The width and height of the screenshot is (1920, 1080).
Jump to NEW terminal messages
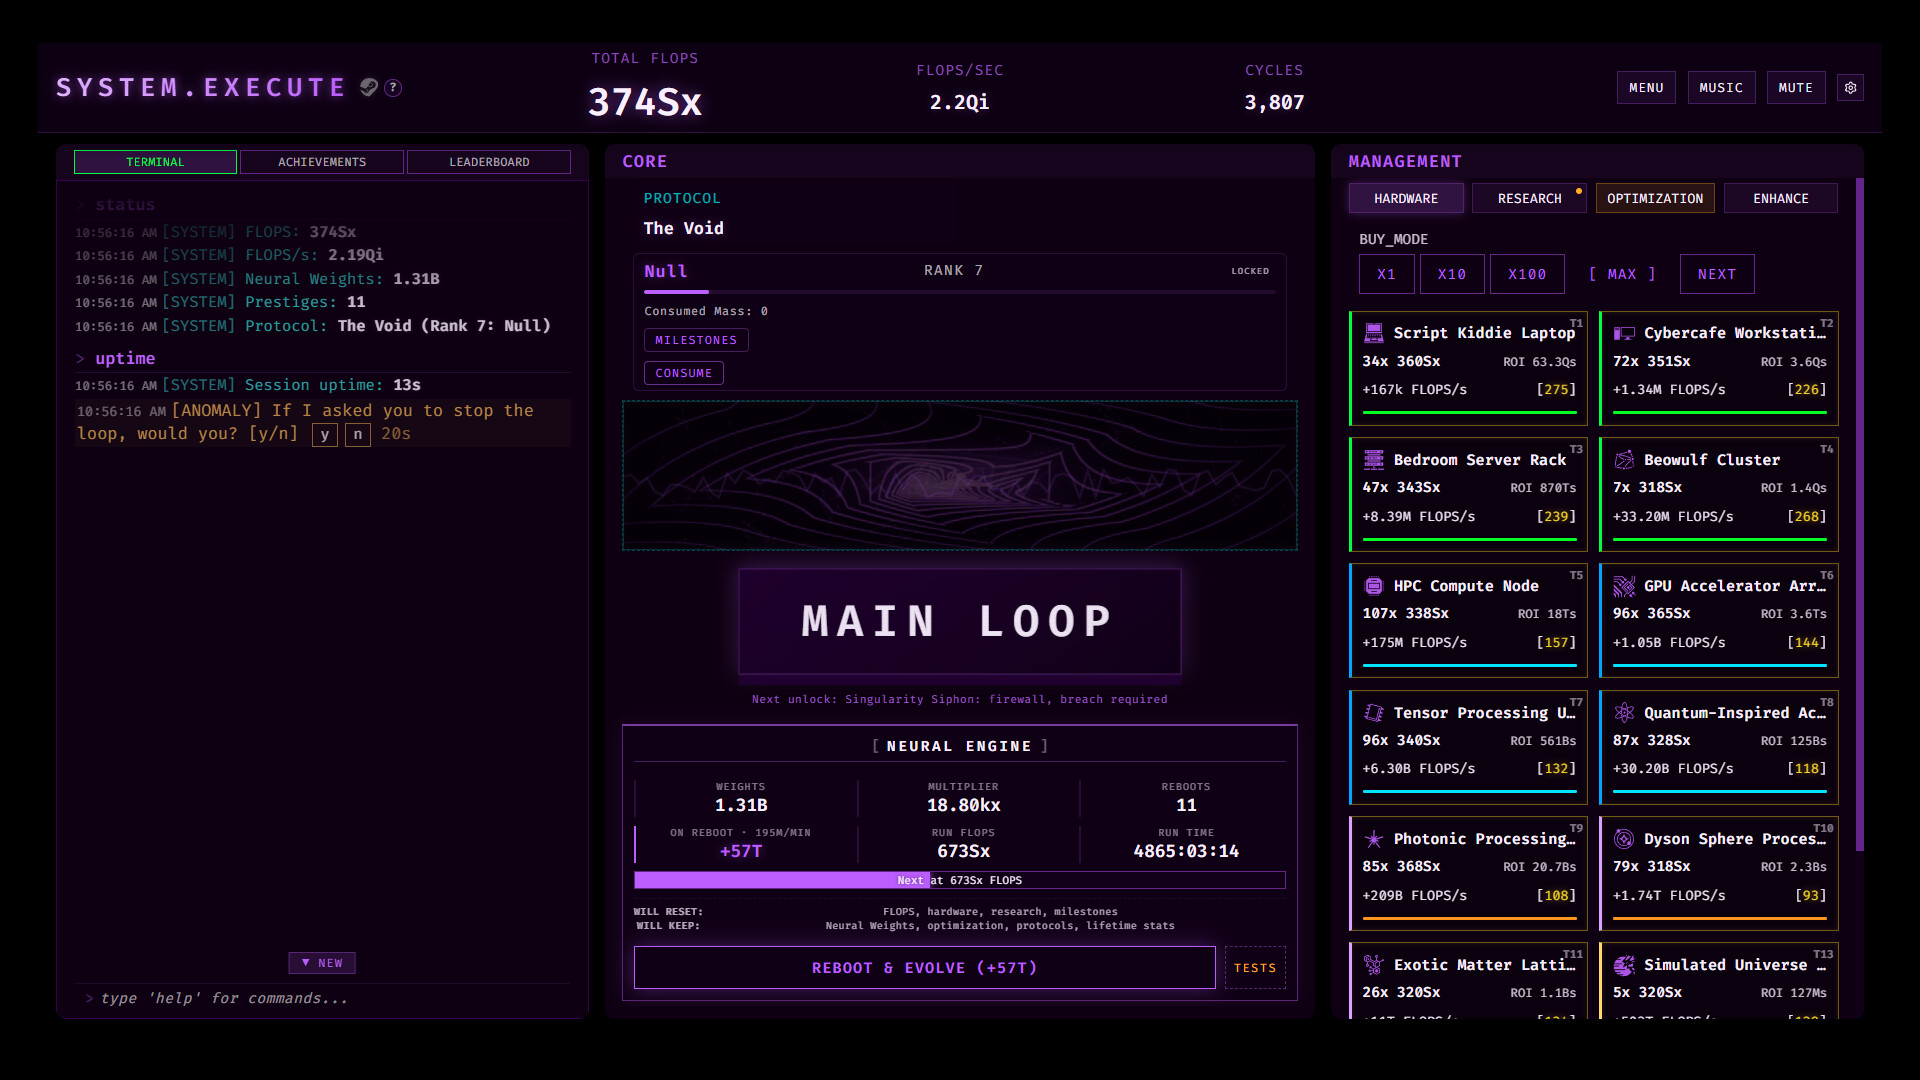[322, 963]
